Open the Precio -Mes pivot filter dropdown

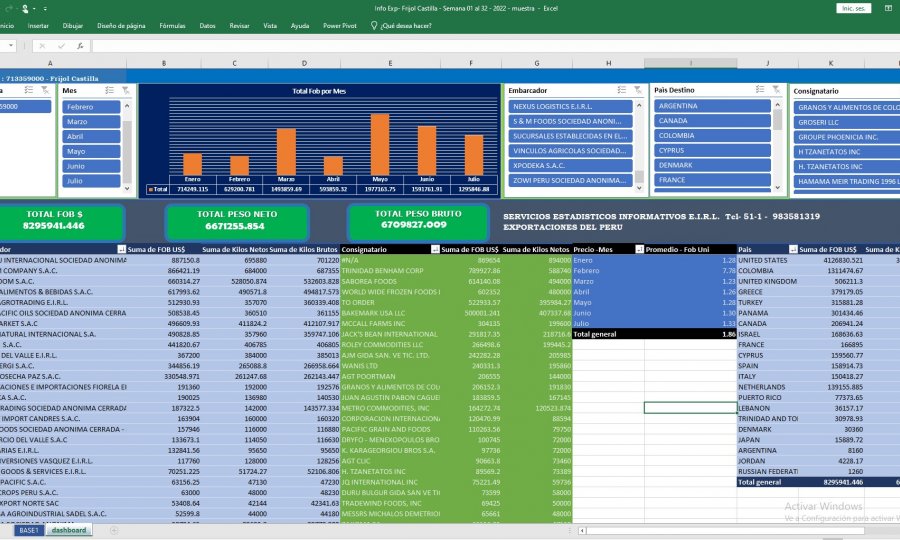639,249
